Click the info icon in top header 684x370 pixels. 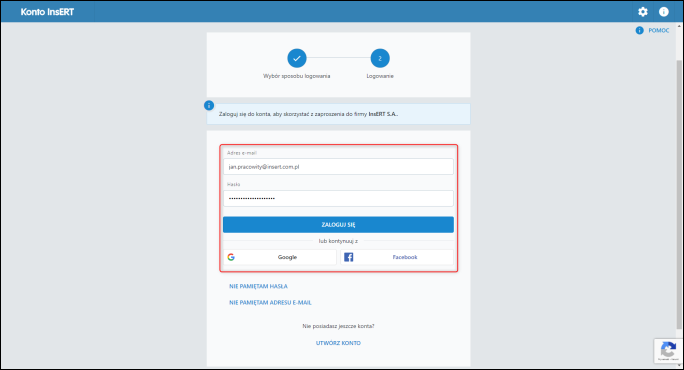[663, 12]
